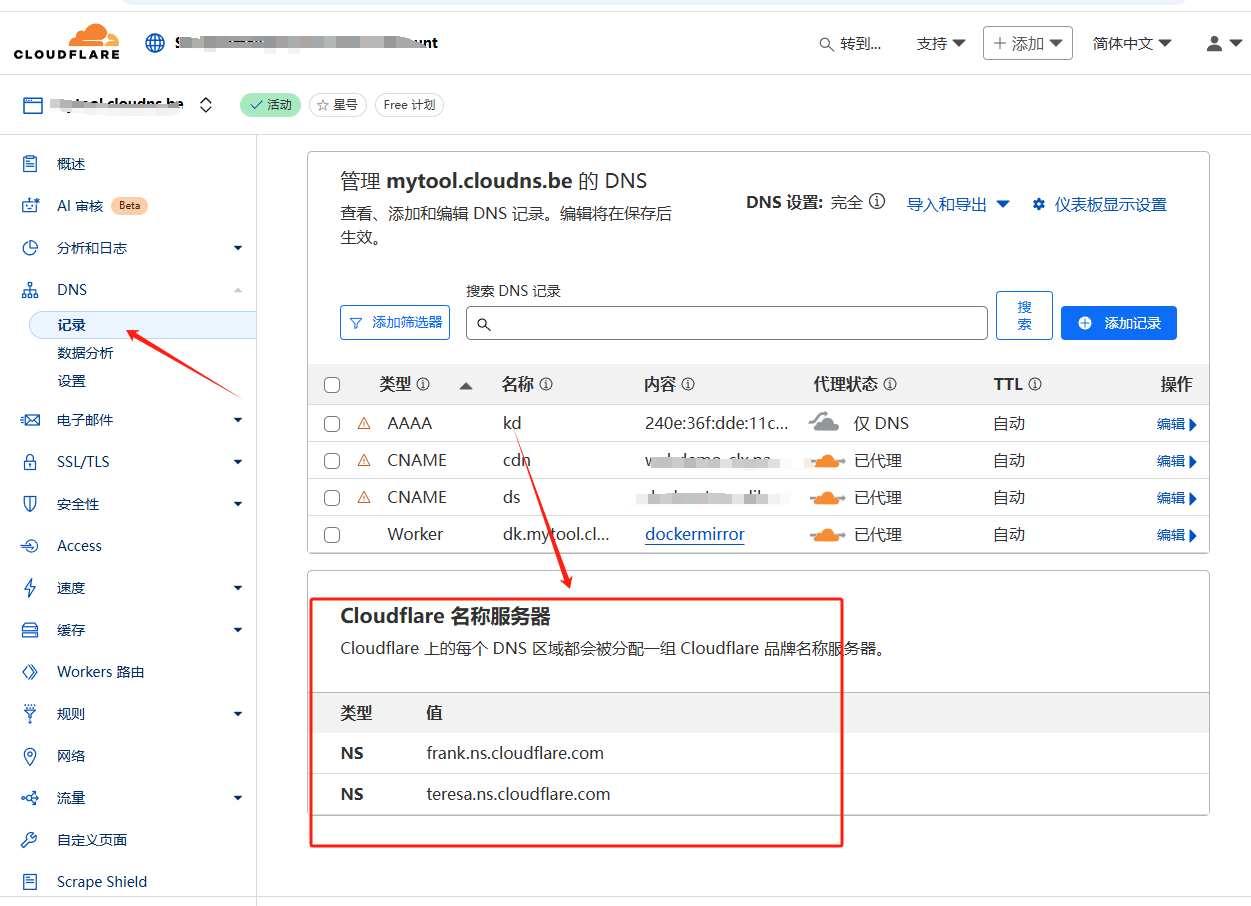Click the 安全性 shield icon
Screen dimensions: 1251x906
click(x=30, y=504)
